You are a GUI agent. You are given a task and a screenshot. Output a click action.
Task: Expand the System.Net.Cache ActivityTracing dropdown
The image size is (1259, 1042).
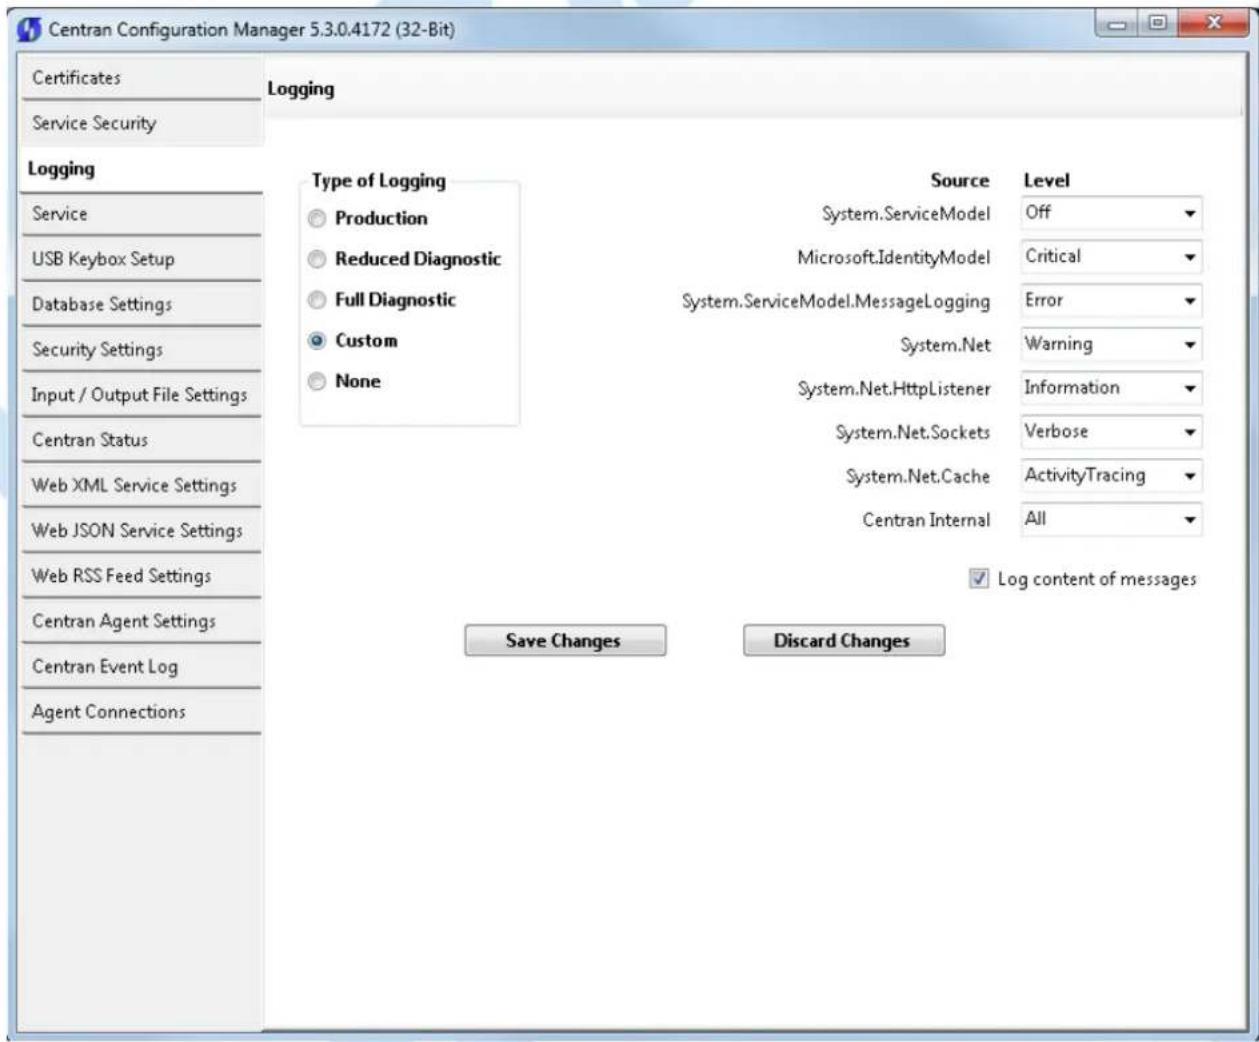click(1111, 476)
